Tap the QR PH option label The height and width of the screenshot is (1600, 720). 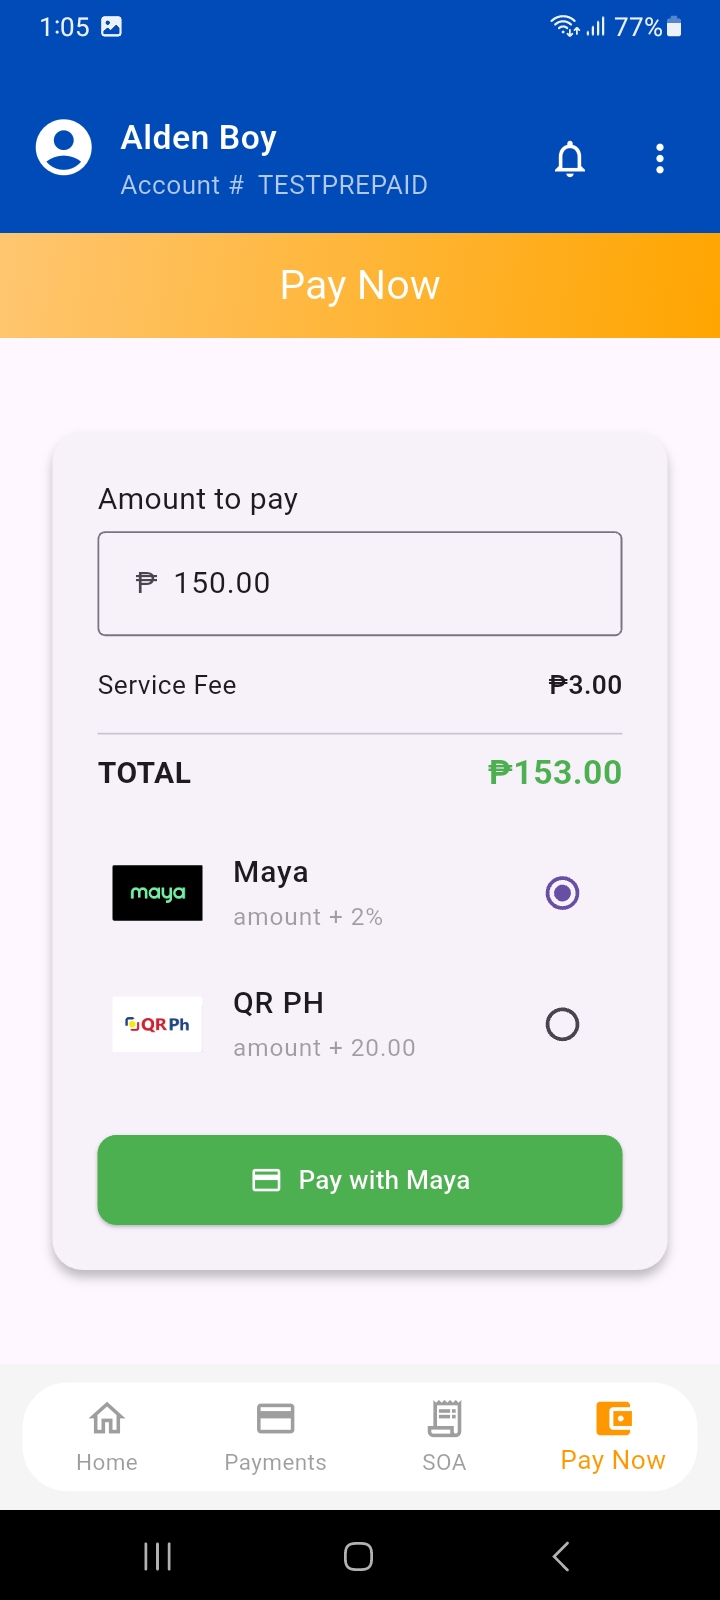[278, 1003]
